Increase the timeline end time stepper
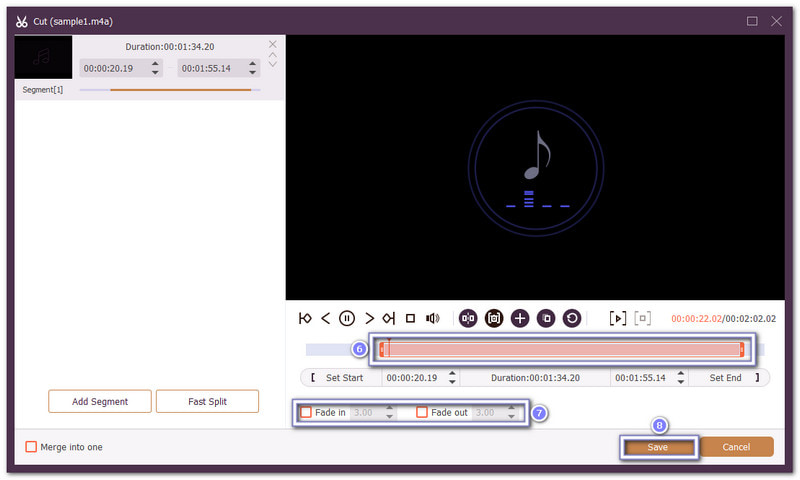 (681, 374)
